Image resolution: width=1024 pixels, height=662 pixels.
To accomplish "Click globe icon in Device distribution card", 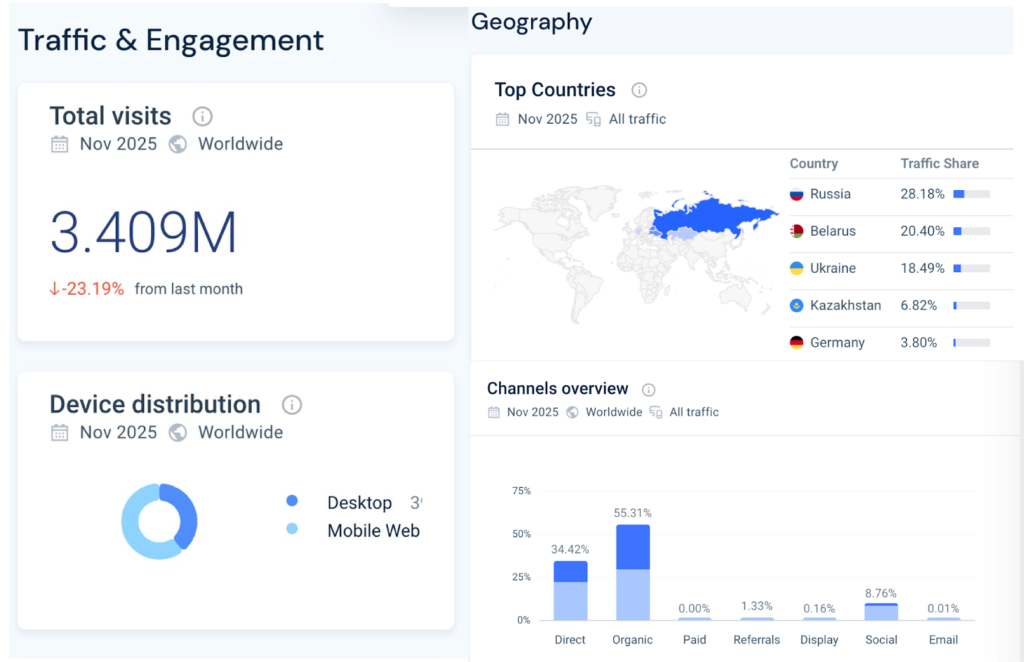I will pyautogui.click(x=178, y=433).
